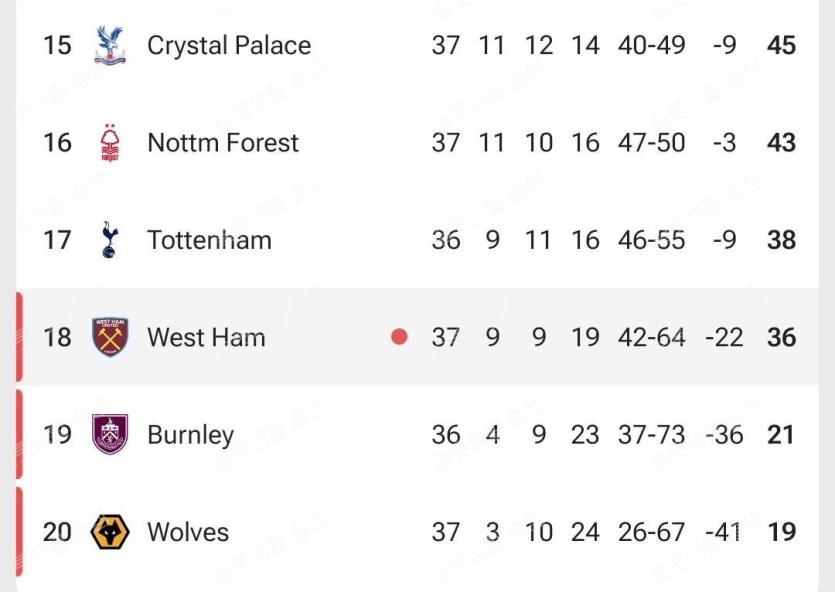Click the Crystal Palace club crest
The height and width of the screenshot is (592, 835).
click(x=110, y=45)
